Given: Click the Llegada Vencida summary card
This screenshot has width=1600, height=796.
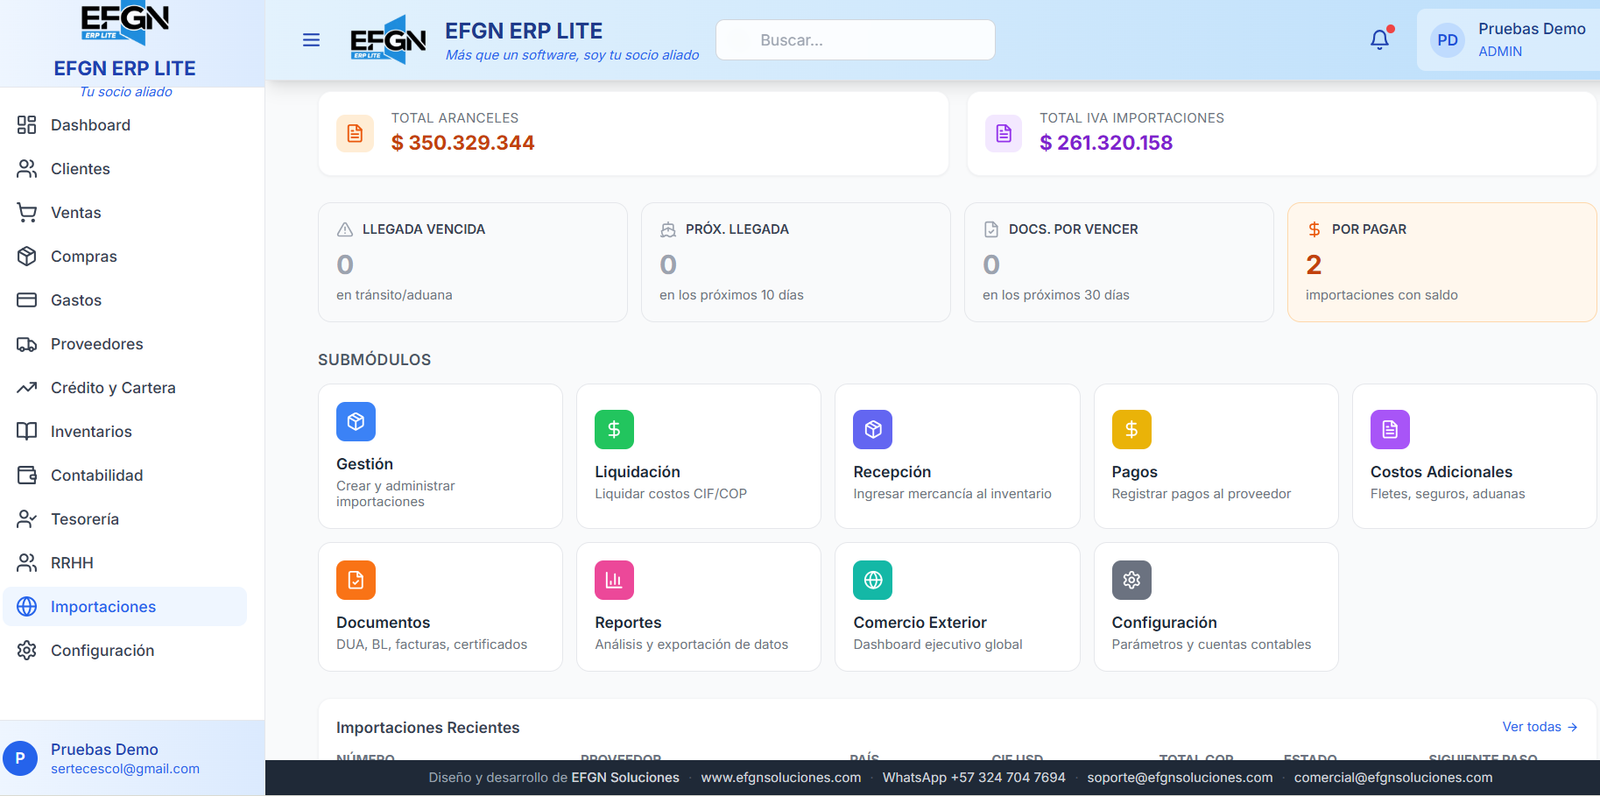Looking at the screenshot, I should click(473, 262).
